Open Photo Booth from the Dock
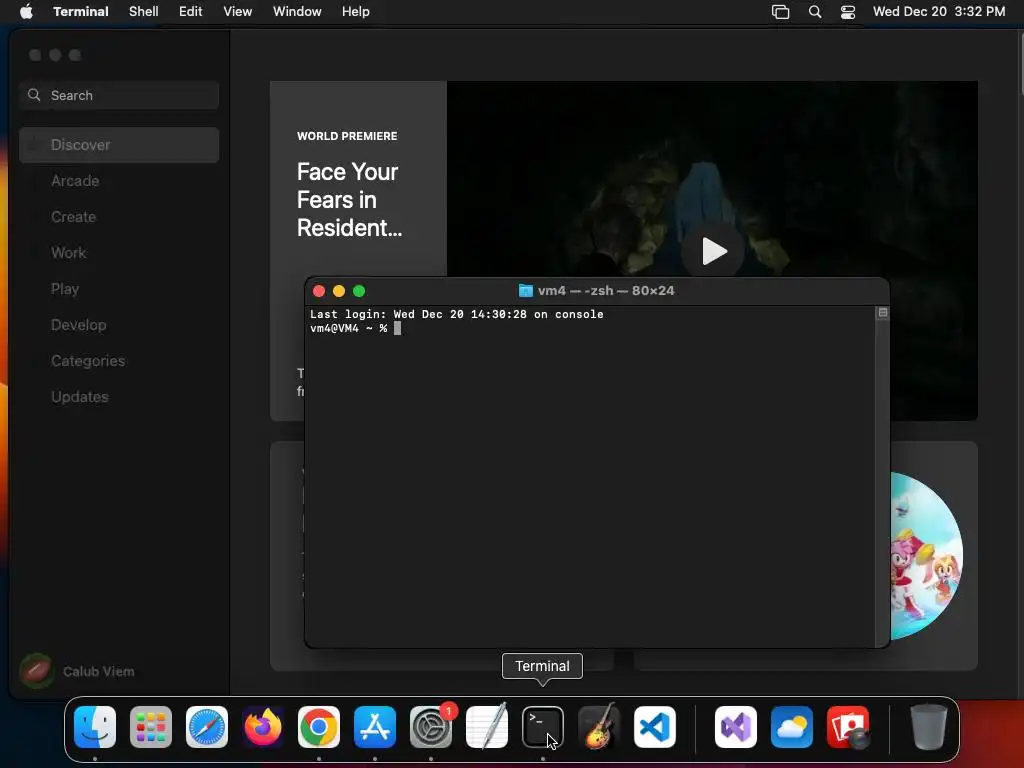 click(848, 727)
